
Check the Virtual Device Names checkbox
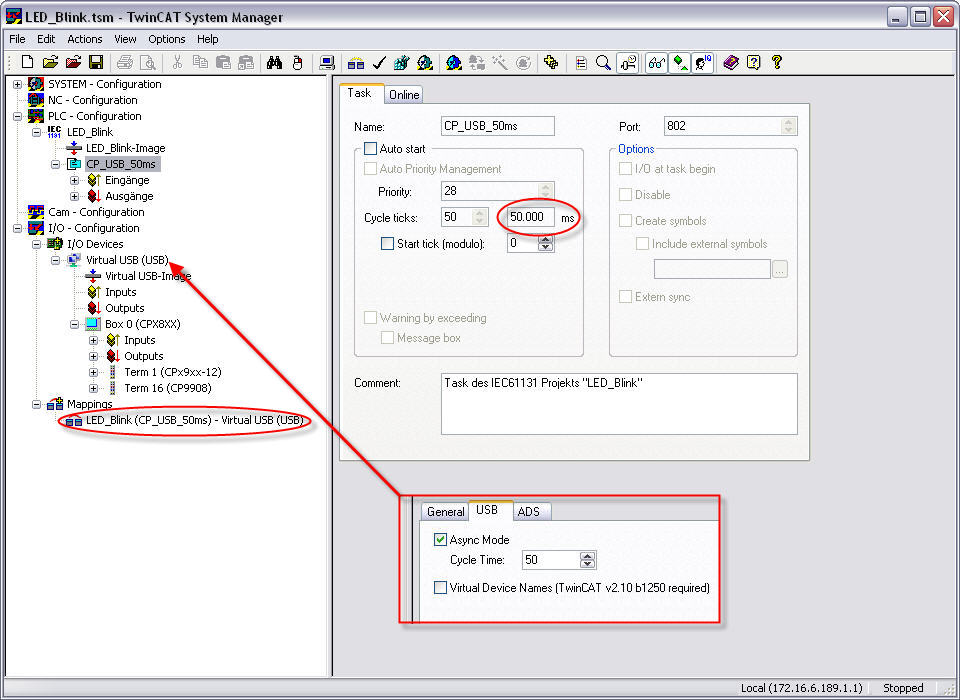coord(440,587)
